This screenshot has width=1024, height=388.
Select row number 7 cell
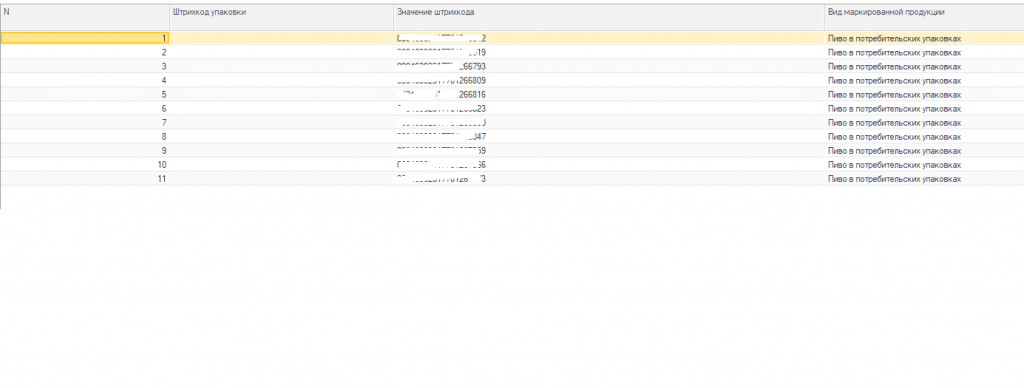click(84, 123)
